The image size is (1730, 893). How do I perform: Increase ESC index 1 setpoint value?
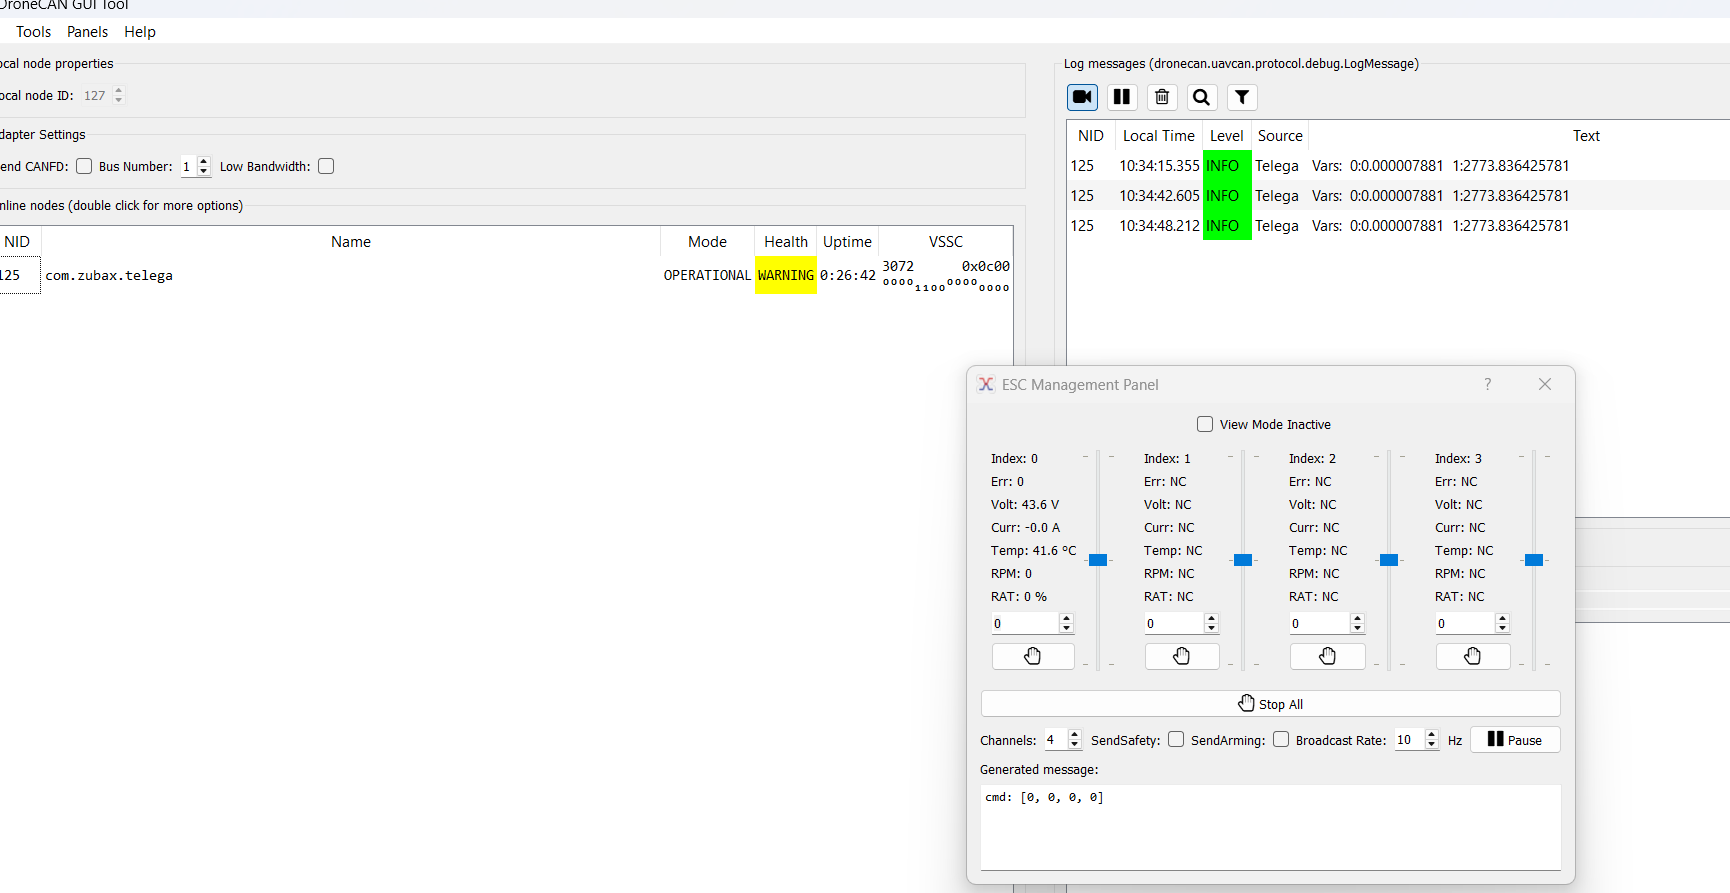click(x=1212, y=618)
